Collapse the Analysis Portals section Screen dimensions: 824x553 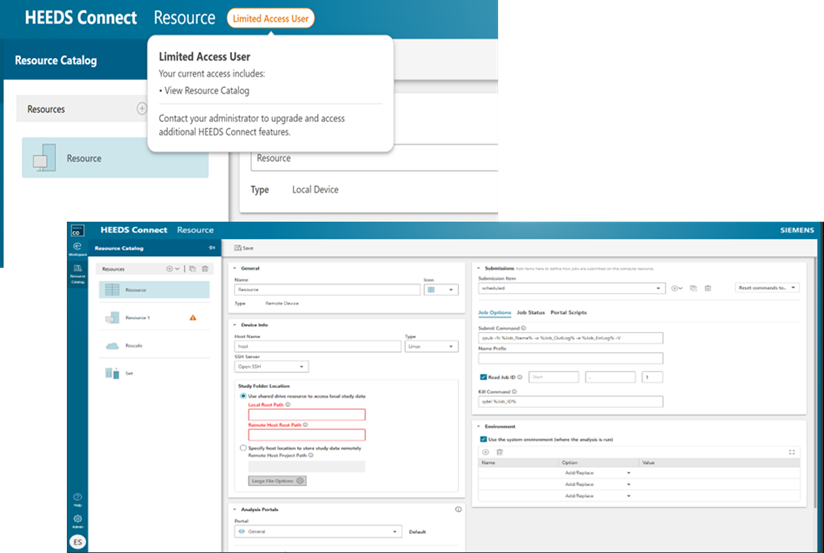point(235,509)
